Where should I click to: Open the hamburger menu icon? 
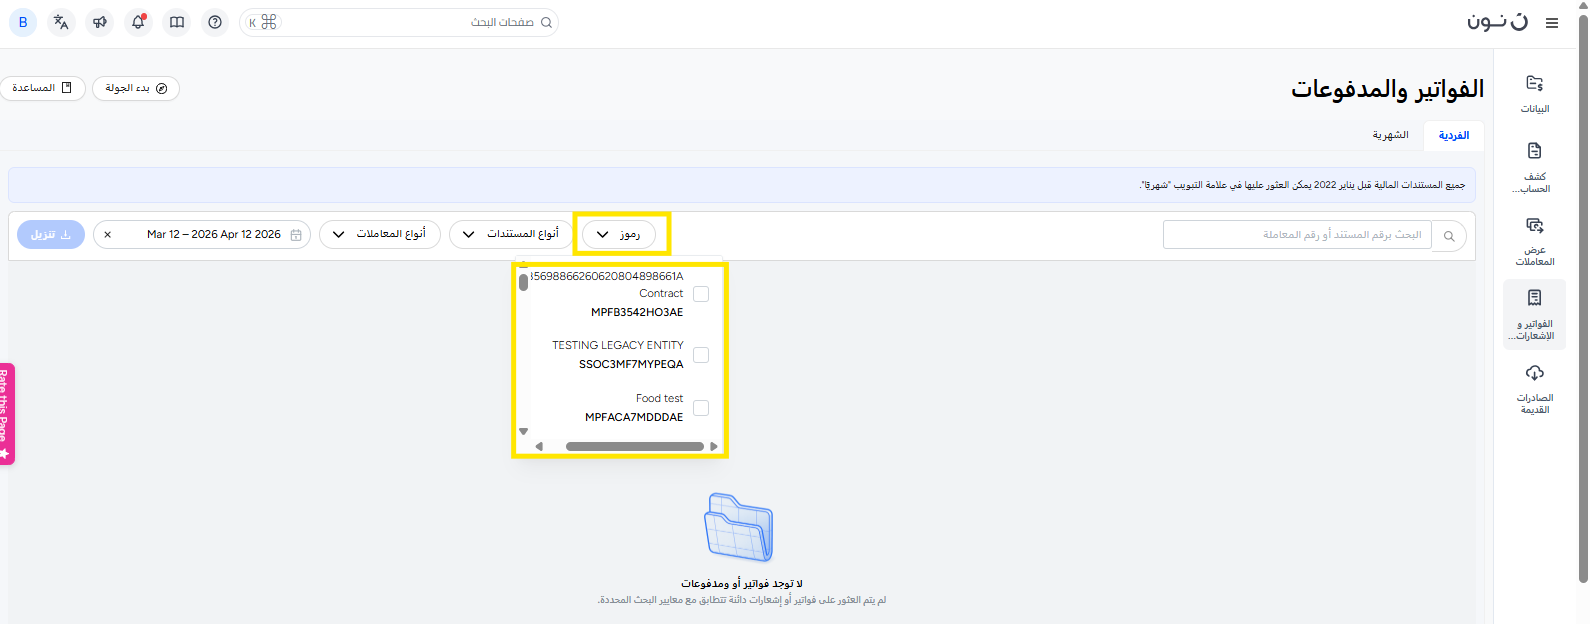coord(1551,23)
